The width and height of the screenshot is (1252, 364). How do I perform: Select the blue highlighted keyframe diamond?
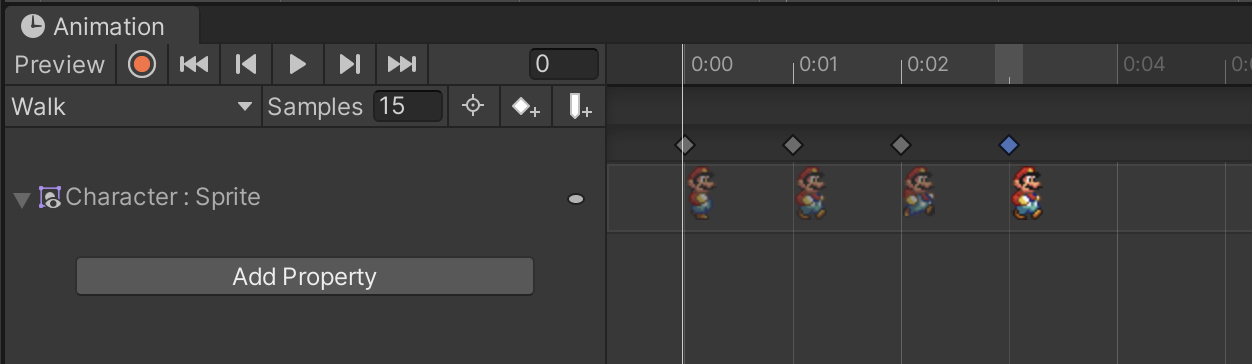[x=1008, y=145]
